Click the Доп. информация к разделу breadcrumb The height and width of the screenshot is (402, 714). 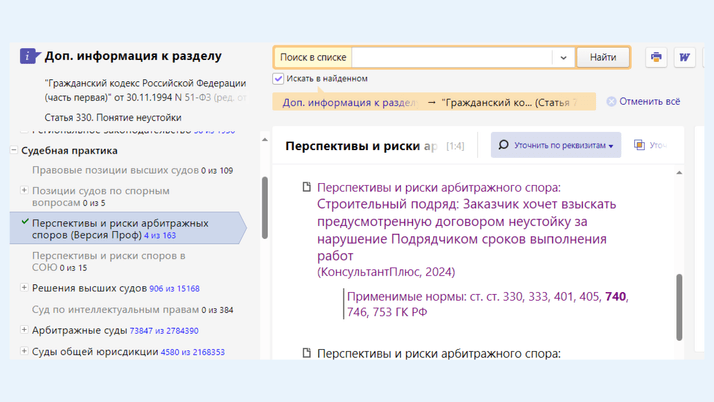tap(350, 102)
